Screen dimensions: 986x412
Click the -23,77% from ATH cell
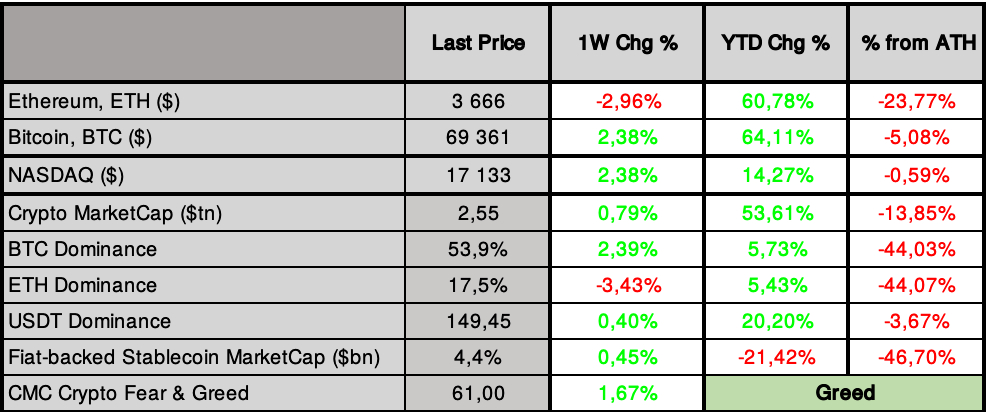(x=915, y=101)
